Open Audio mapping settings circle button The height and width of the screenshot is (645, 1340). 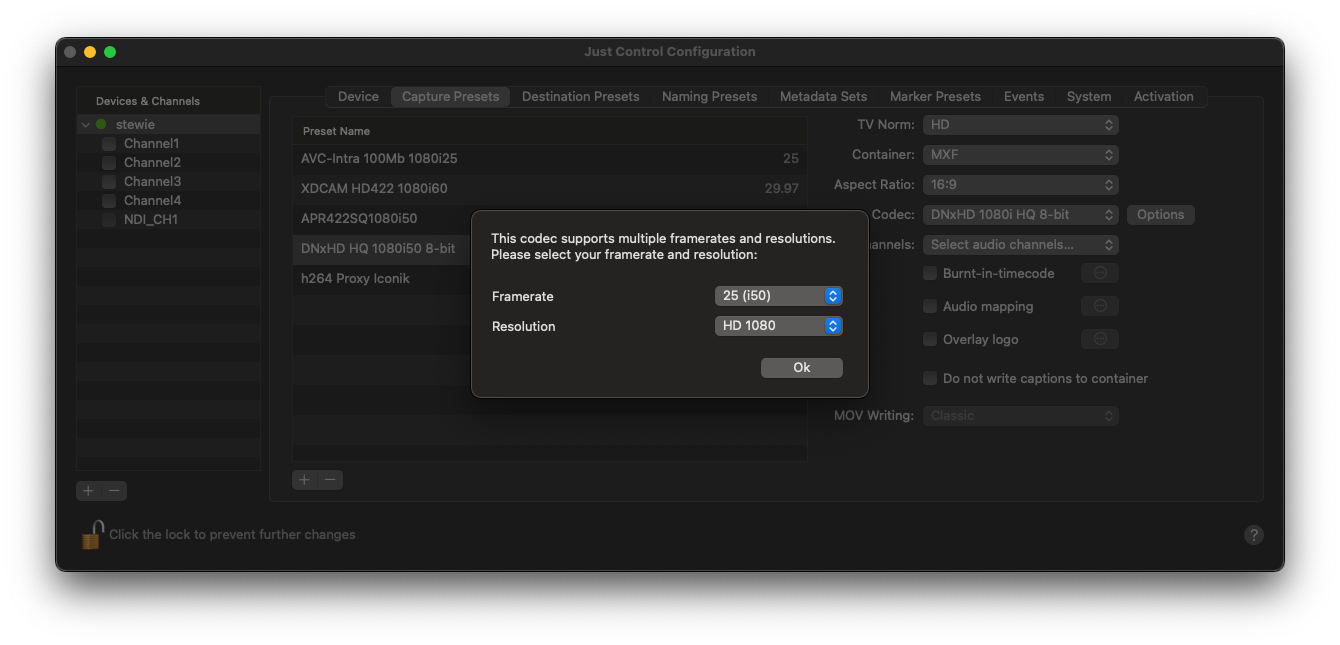(1100, 306)
